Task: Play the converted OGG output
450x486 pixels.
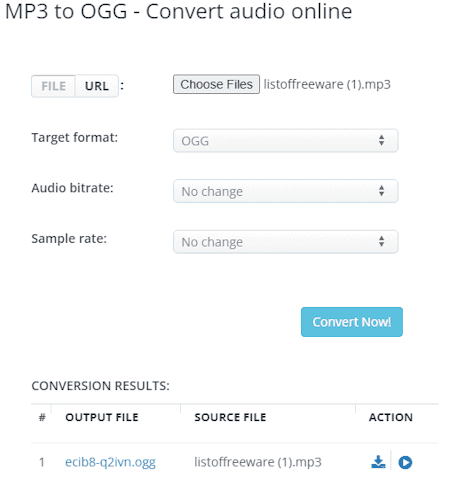Action: pos(405,462)
